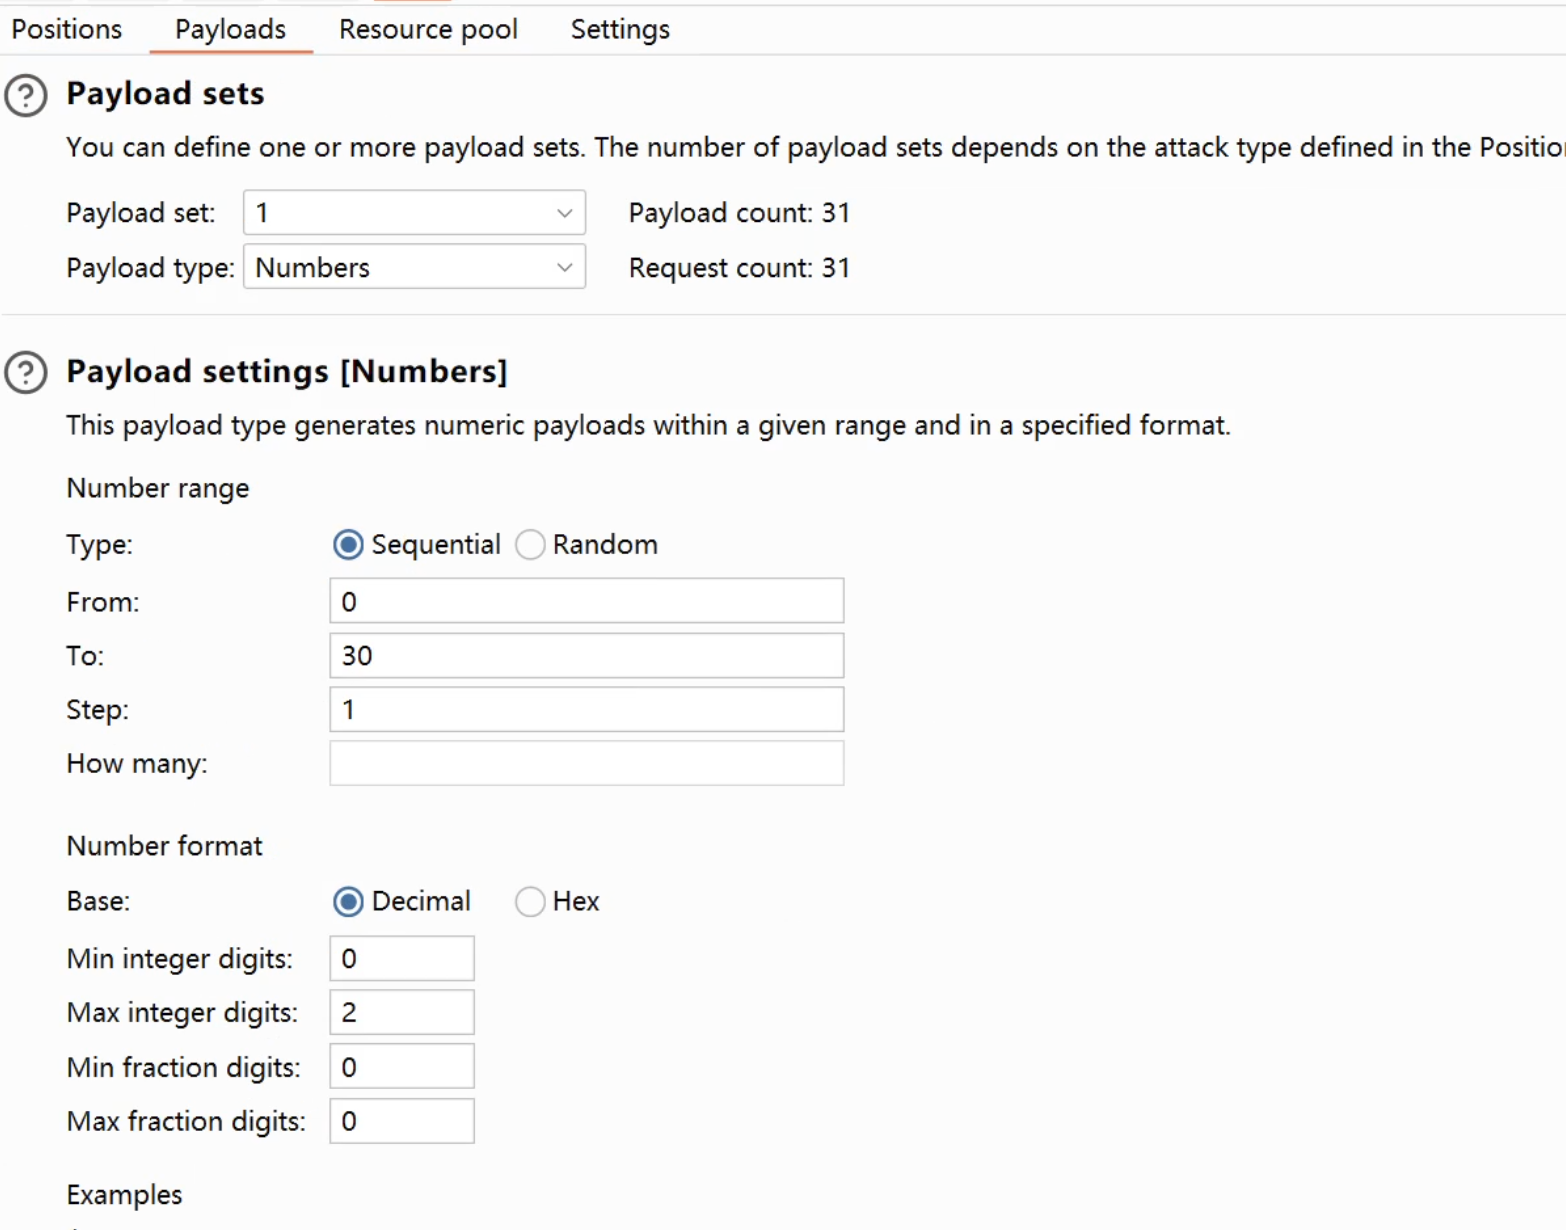1566x1230 pixels.
Task: Click the Max fraction digits field
Action: (402, 1121)
